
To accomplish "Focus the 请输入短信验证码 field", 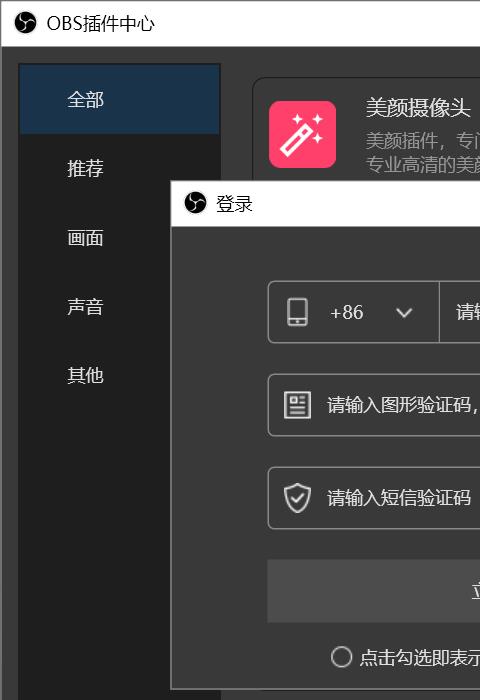I will 374,498.
